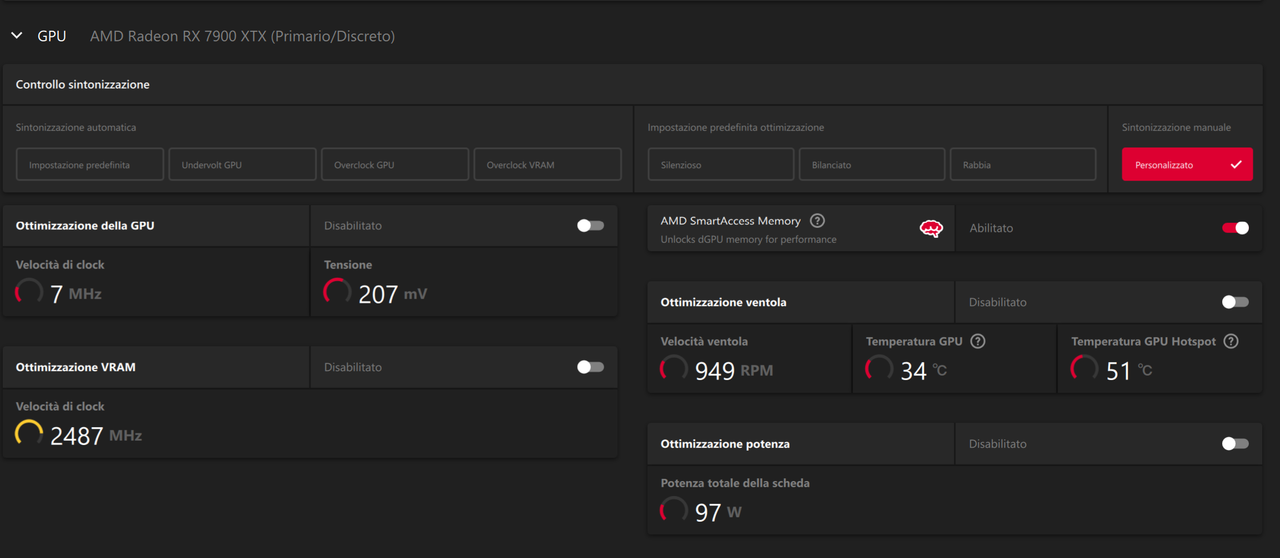This screenshot has width=1280, height=558.
Task: Click the 207 mV voltage value
Action: point(393,294)
